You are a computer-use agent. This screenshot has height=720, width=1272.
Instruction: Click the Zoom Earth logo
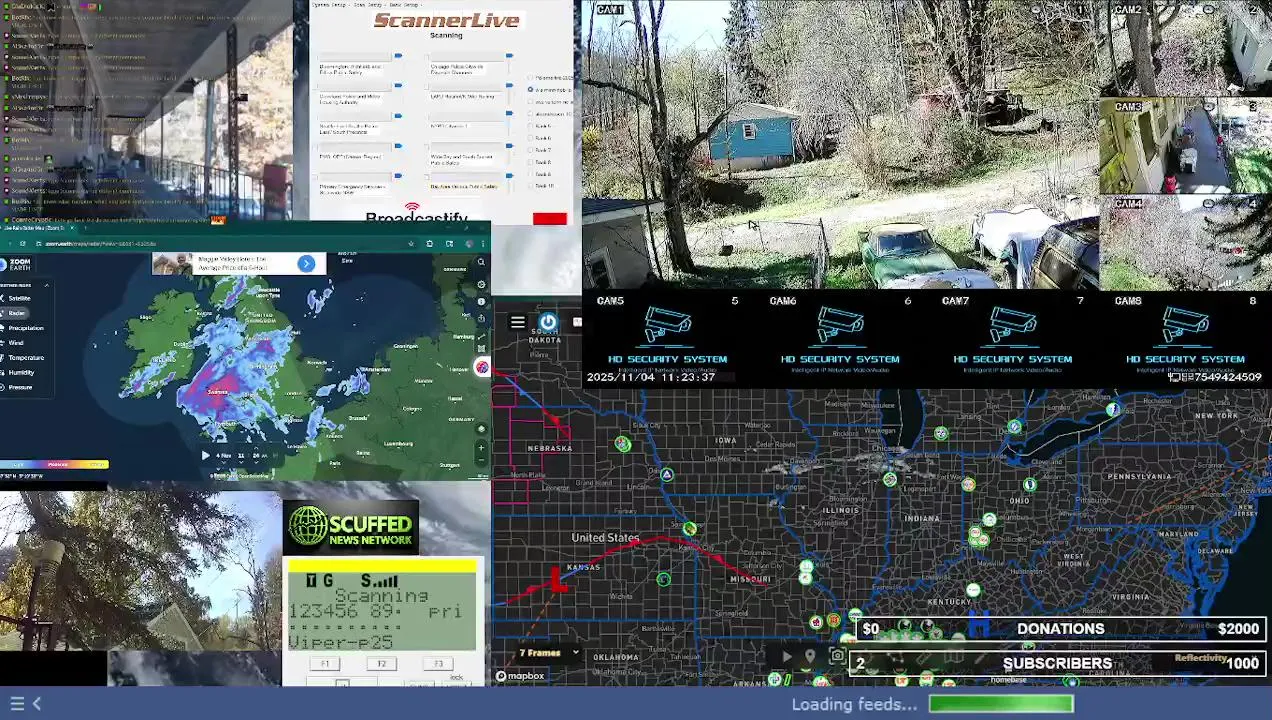pyautogui.click(x=17, y=264)
